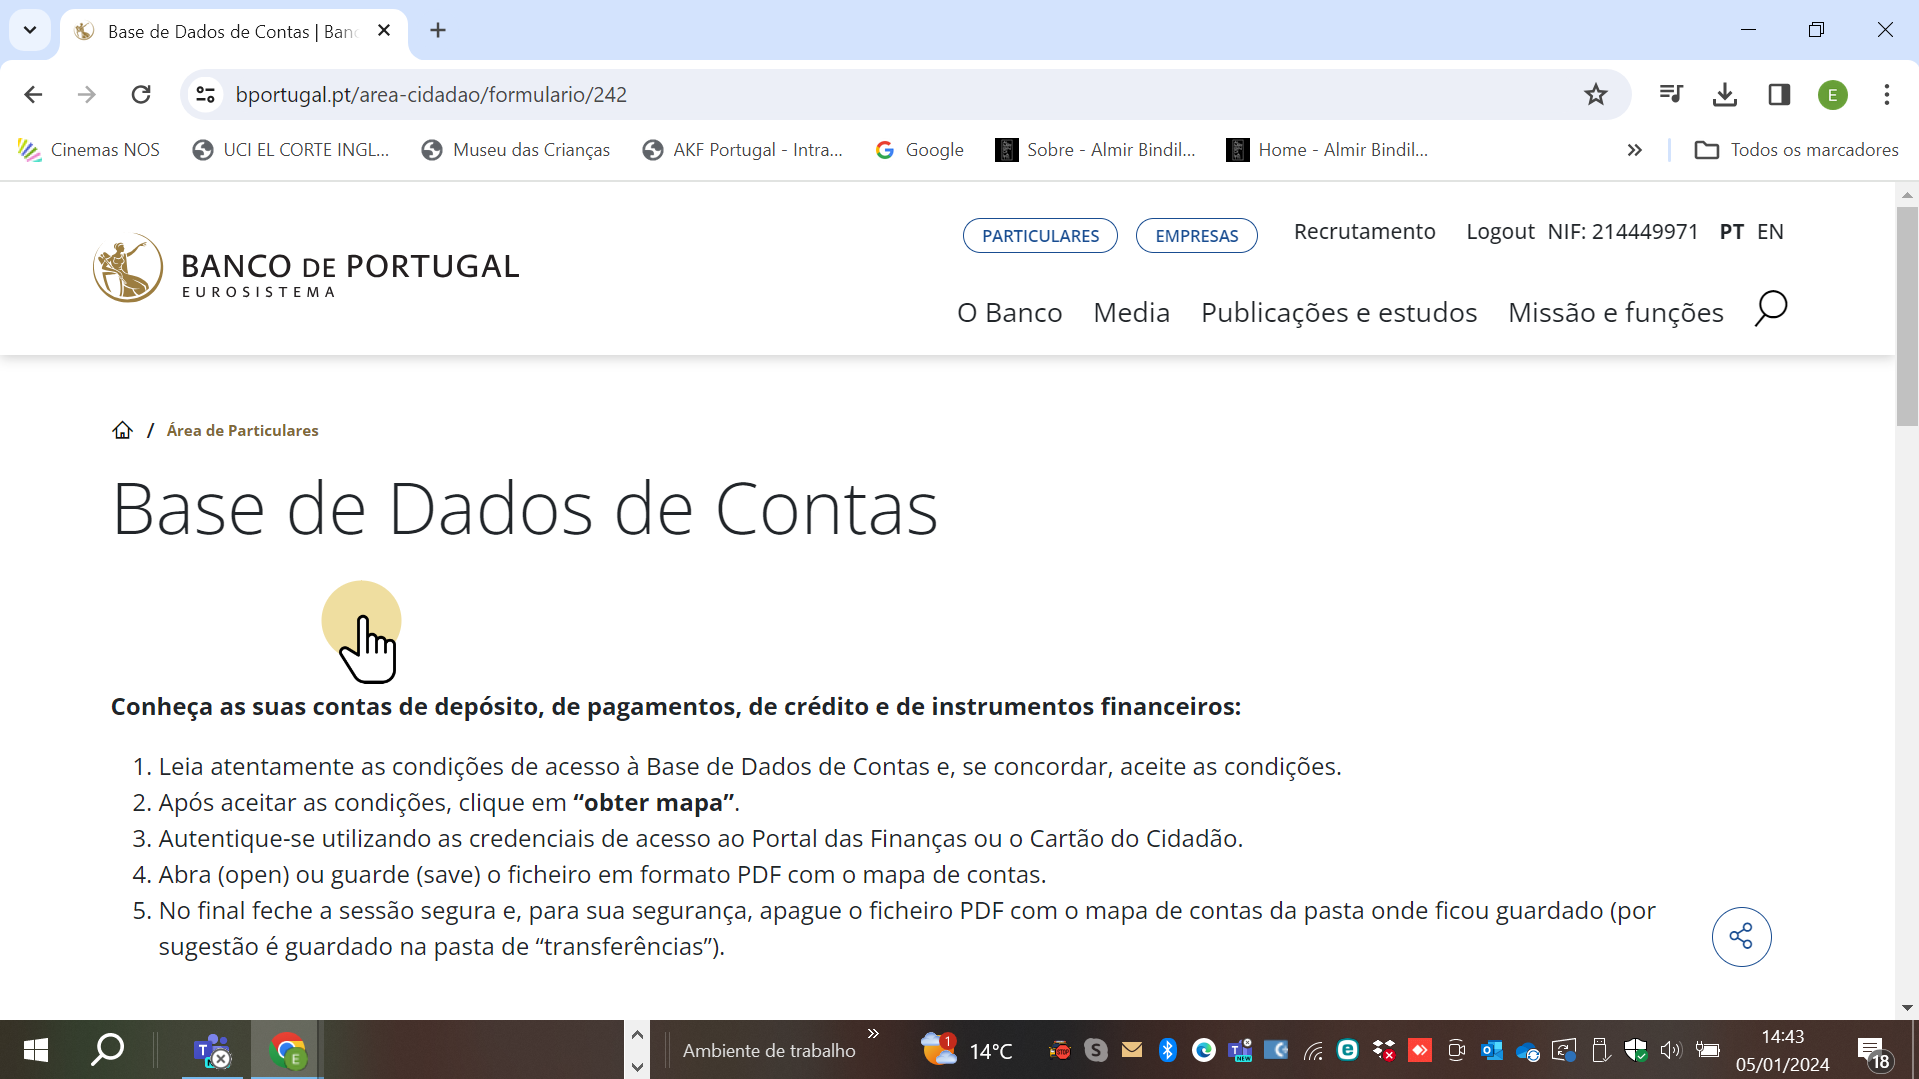Open Chrome three-dot menu
1919x1079 pixels.
tap(1886, 95)
